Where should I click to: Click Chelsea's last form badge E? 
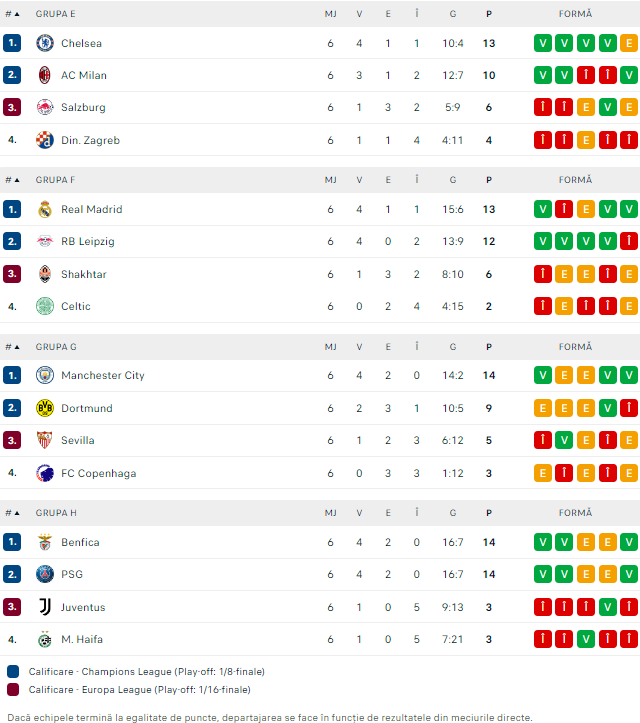click(629, 43)
